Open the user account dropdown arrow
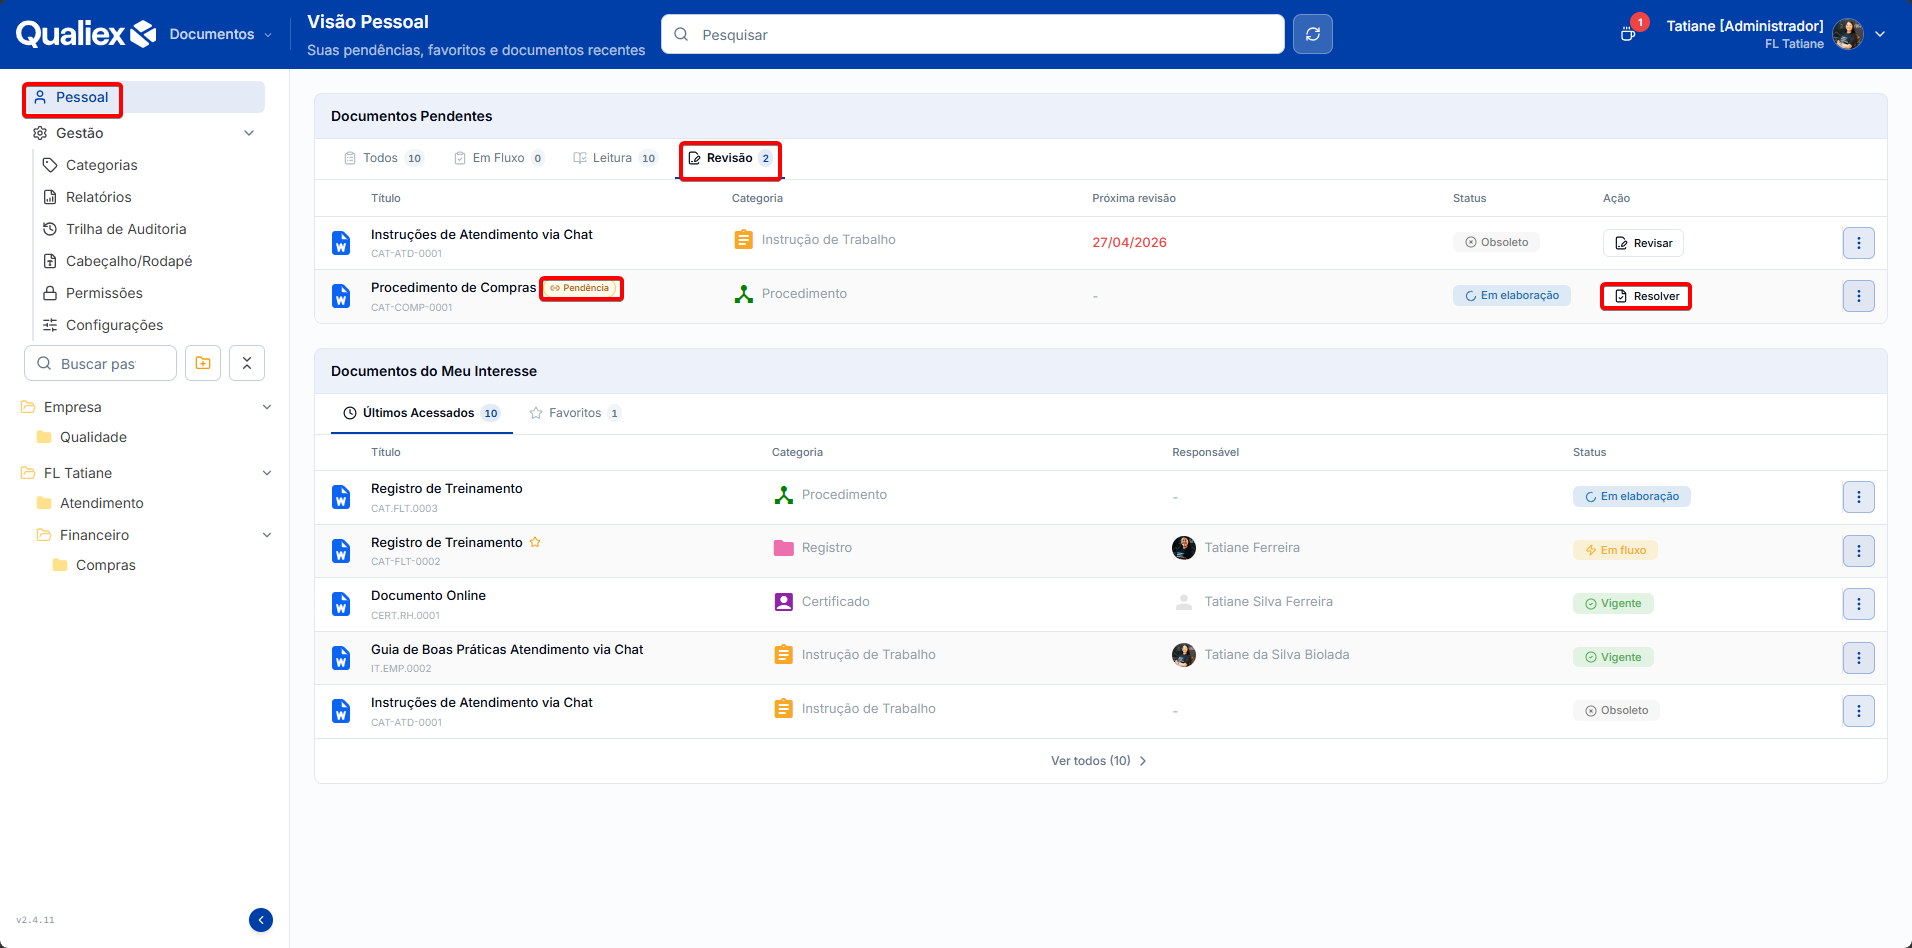This screenshot has width=1912, height=948. click(1880, 34)
